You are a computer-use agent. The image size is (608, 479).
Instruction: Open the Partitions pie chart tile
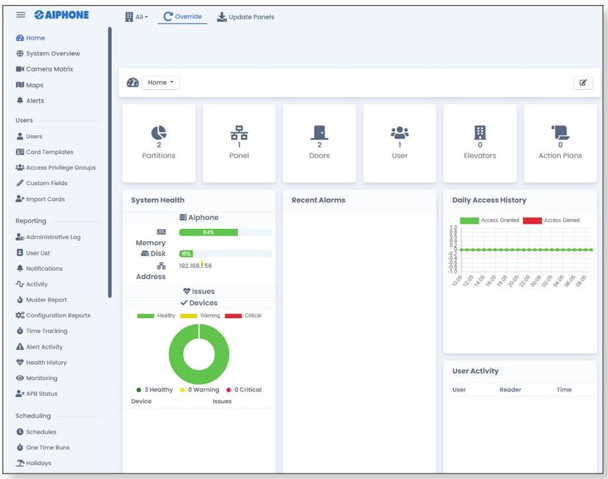(159, 142)
